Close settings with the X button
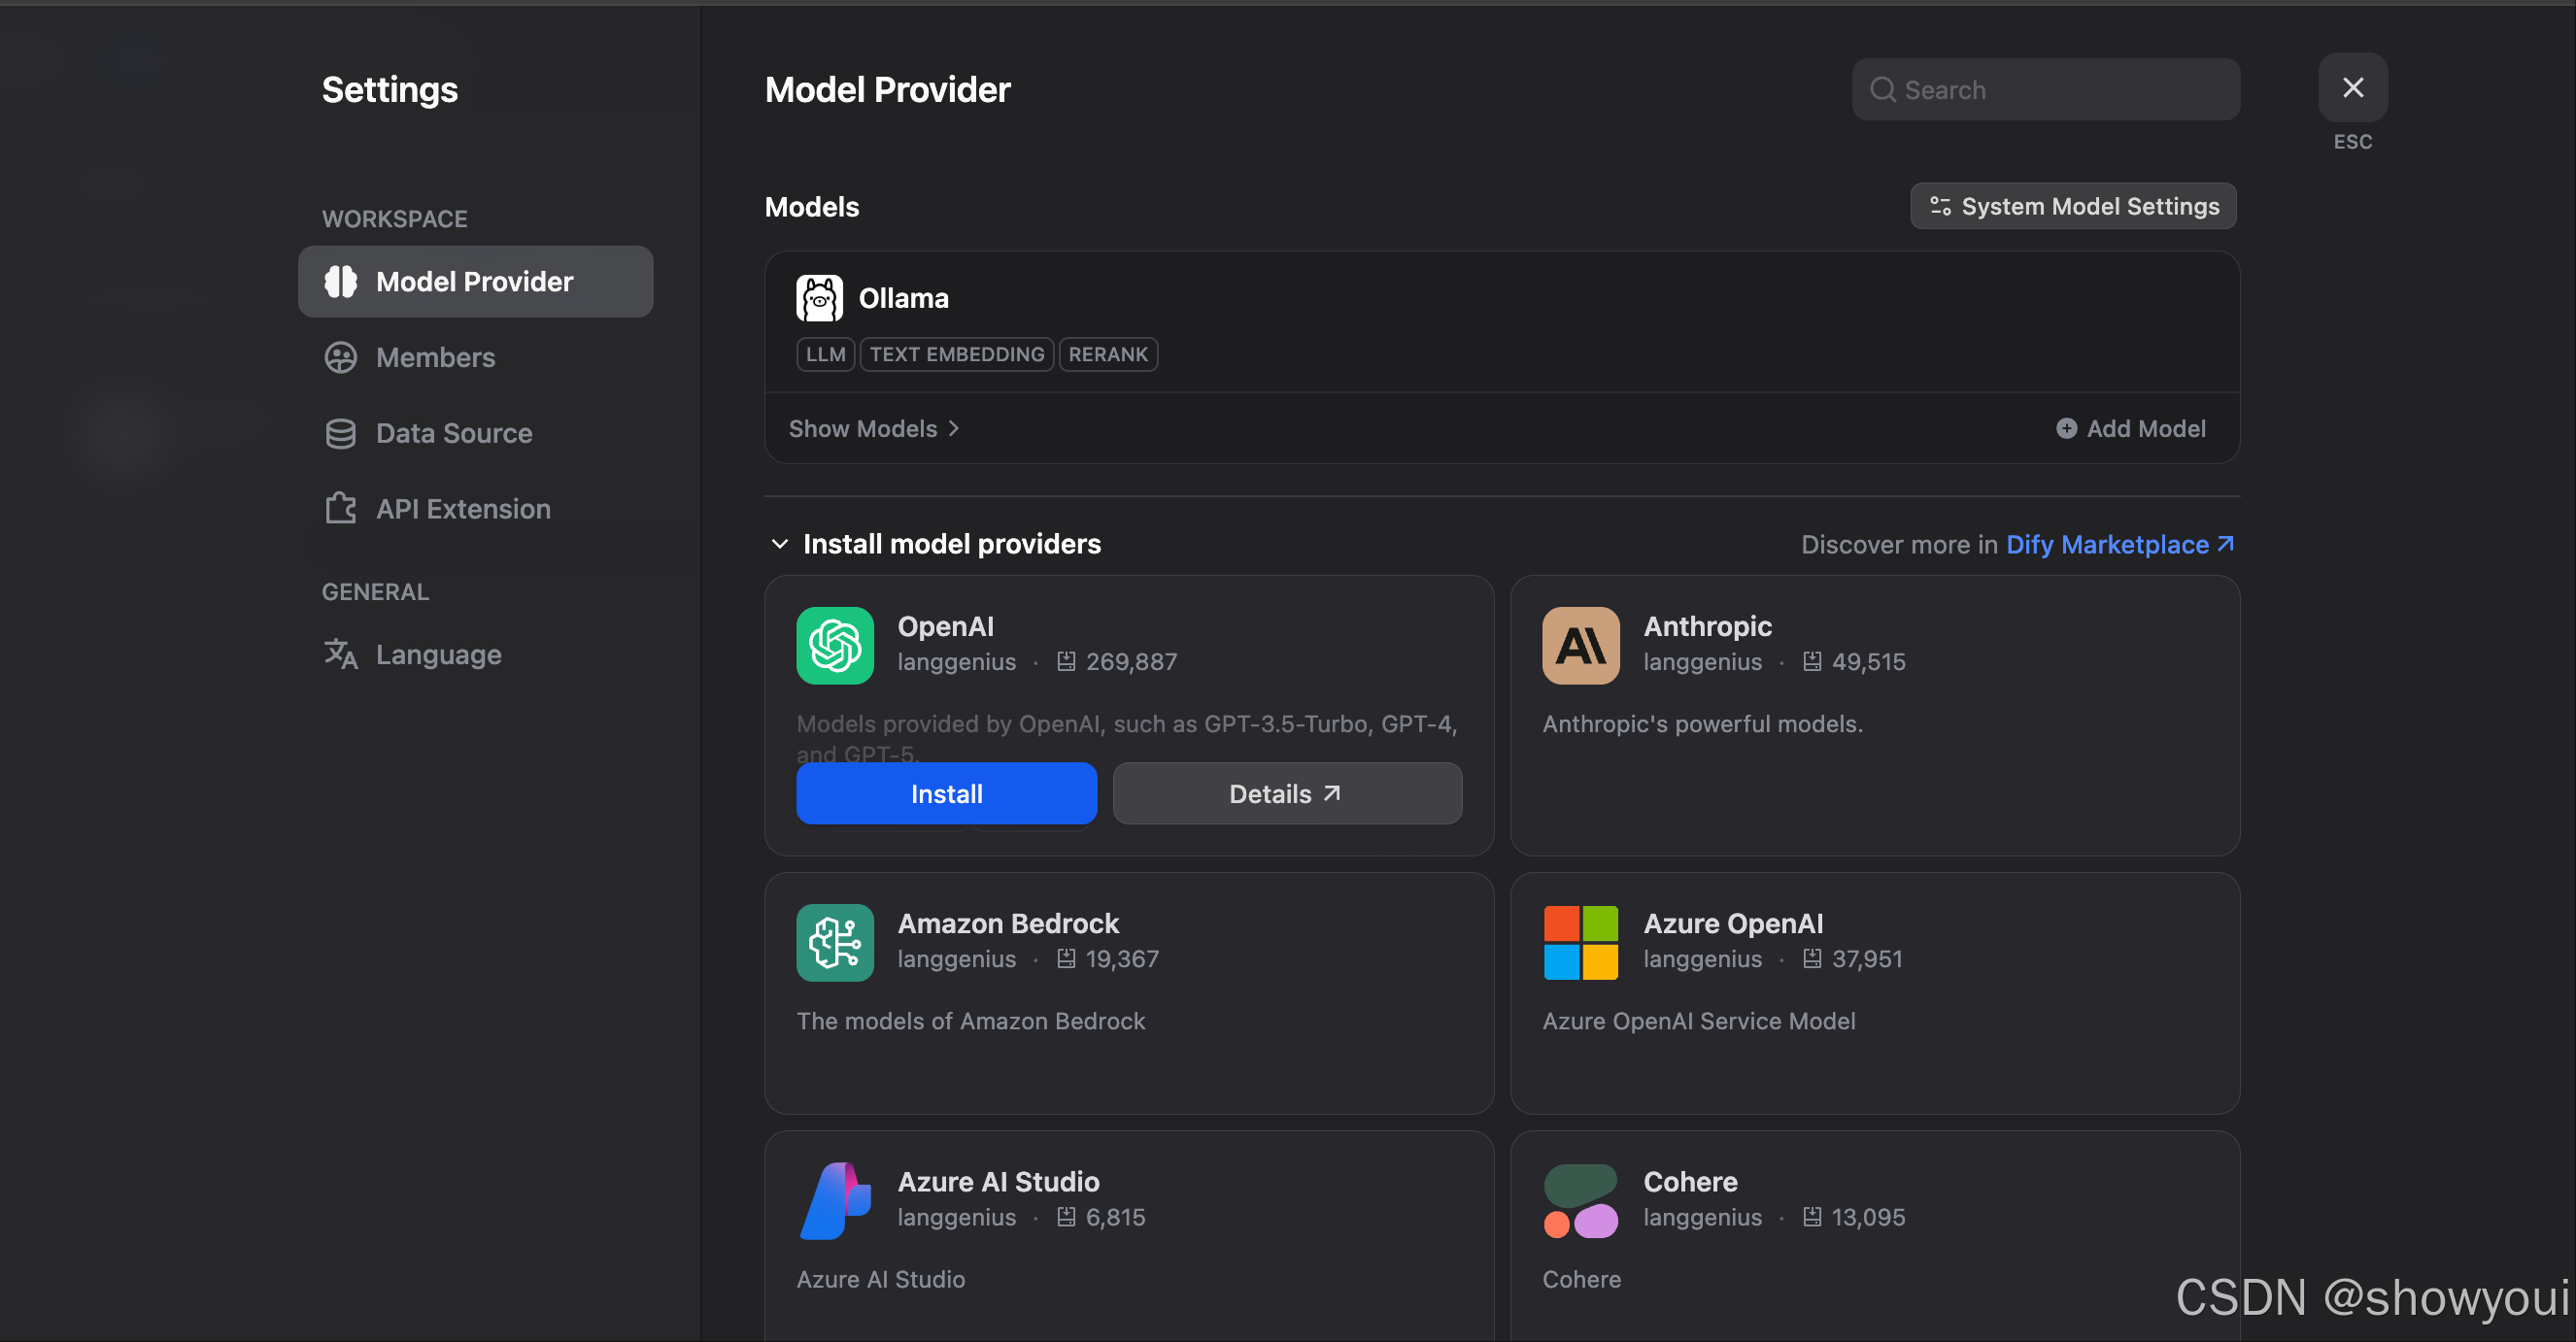The width and height of the screenshot is (2576, 1342). point(2352,88)
